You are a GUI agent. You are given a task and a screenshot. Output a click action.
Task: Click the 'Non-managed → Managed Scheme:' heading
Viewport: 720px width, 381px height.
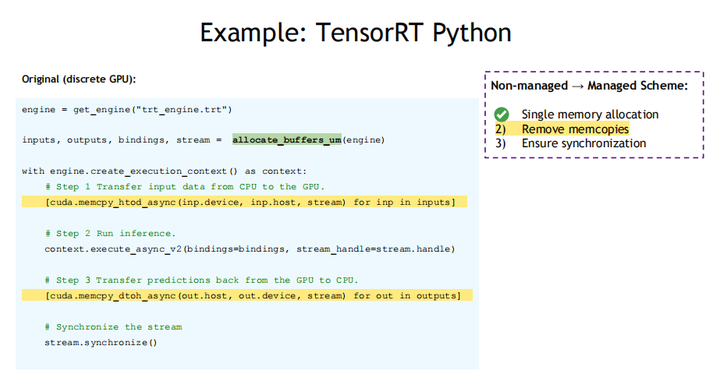tap(589, 86)
